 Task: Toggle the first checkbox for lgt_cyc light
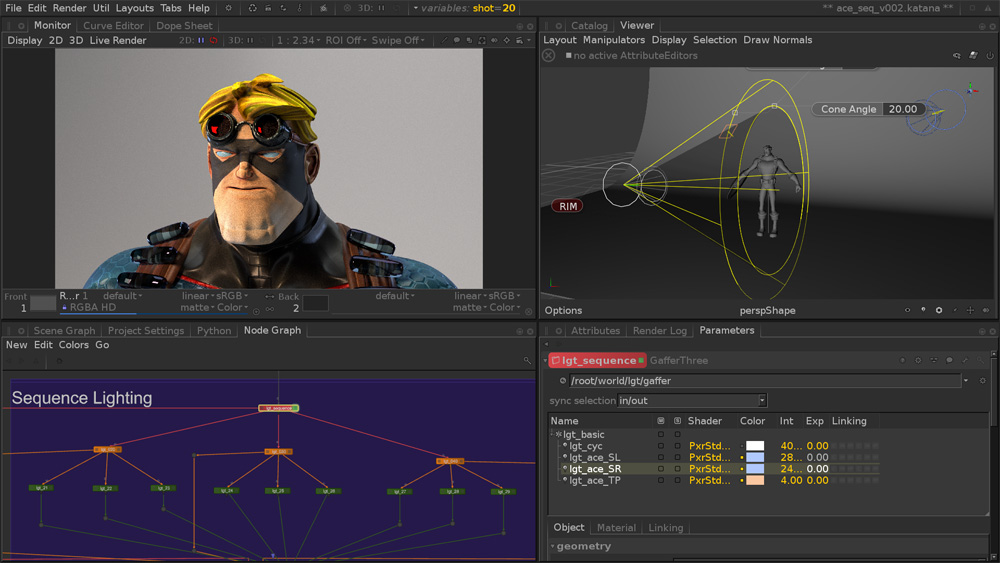660,446
